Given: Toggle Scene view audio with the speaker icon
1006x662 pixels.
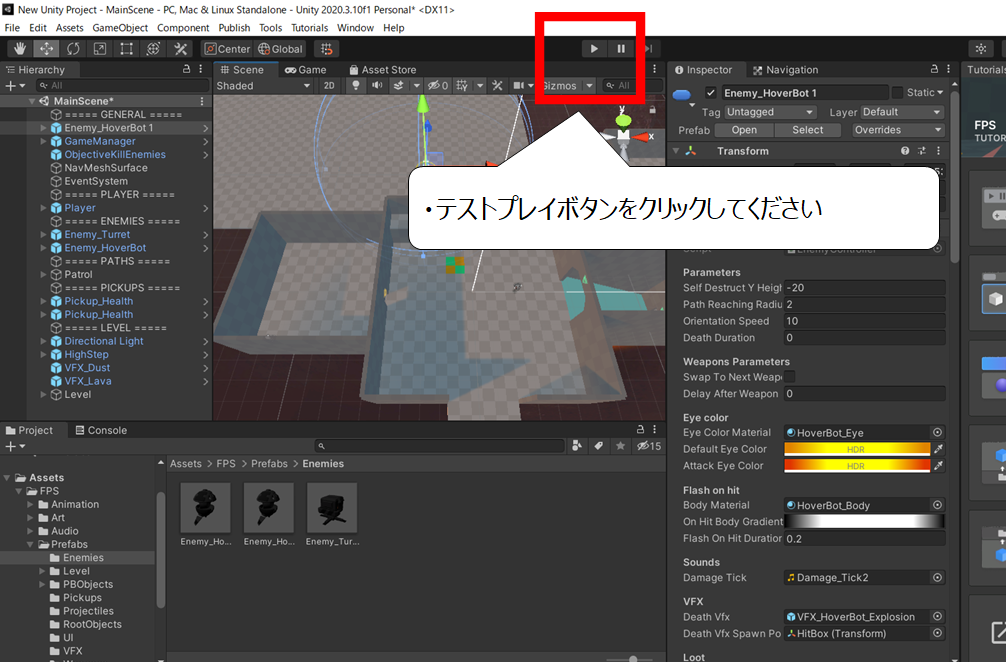Looking at the screenshot, I should pyautogui.click(x=377, y=85).
